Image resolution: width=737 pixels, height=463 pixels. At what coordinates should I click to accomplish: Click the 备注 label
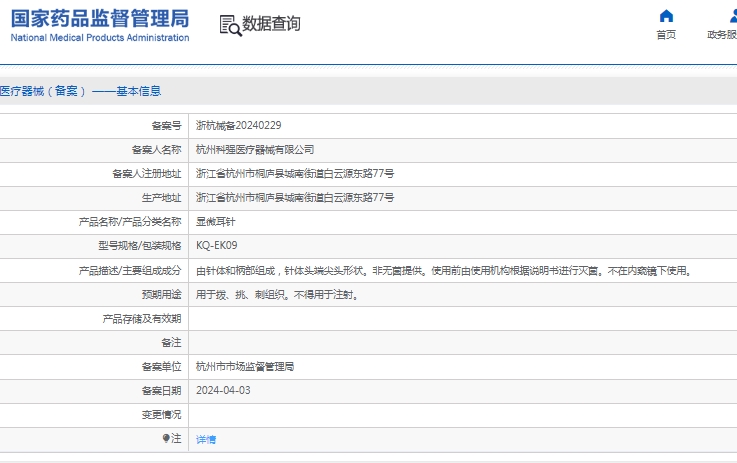(171, 343)
